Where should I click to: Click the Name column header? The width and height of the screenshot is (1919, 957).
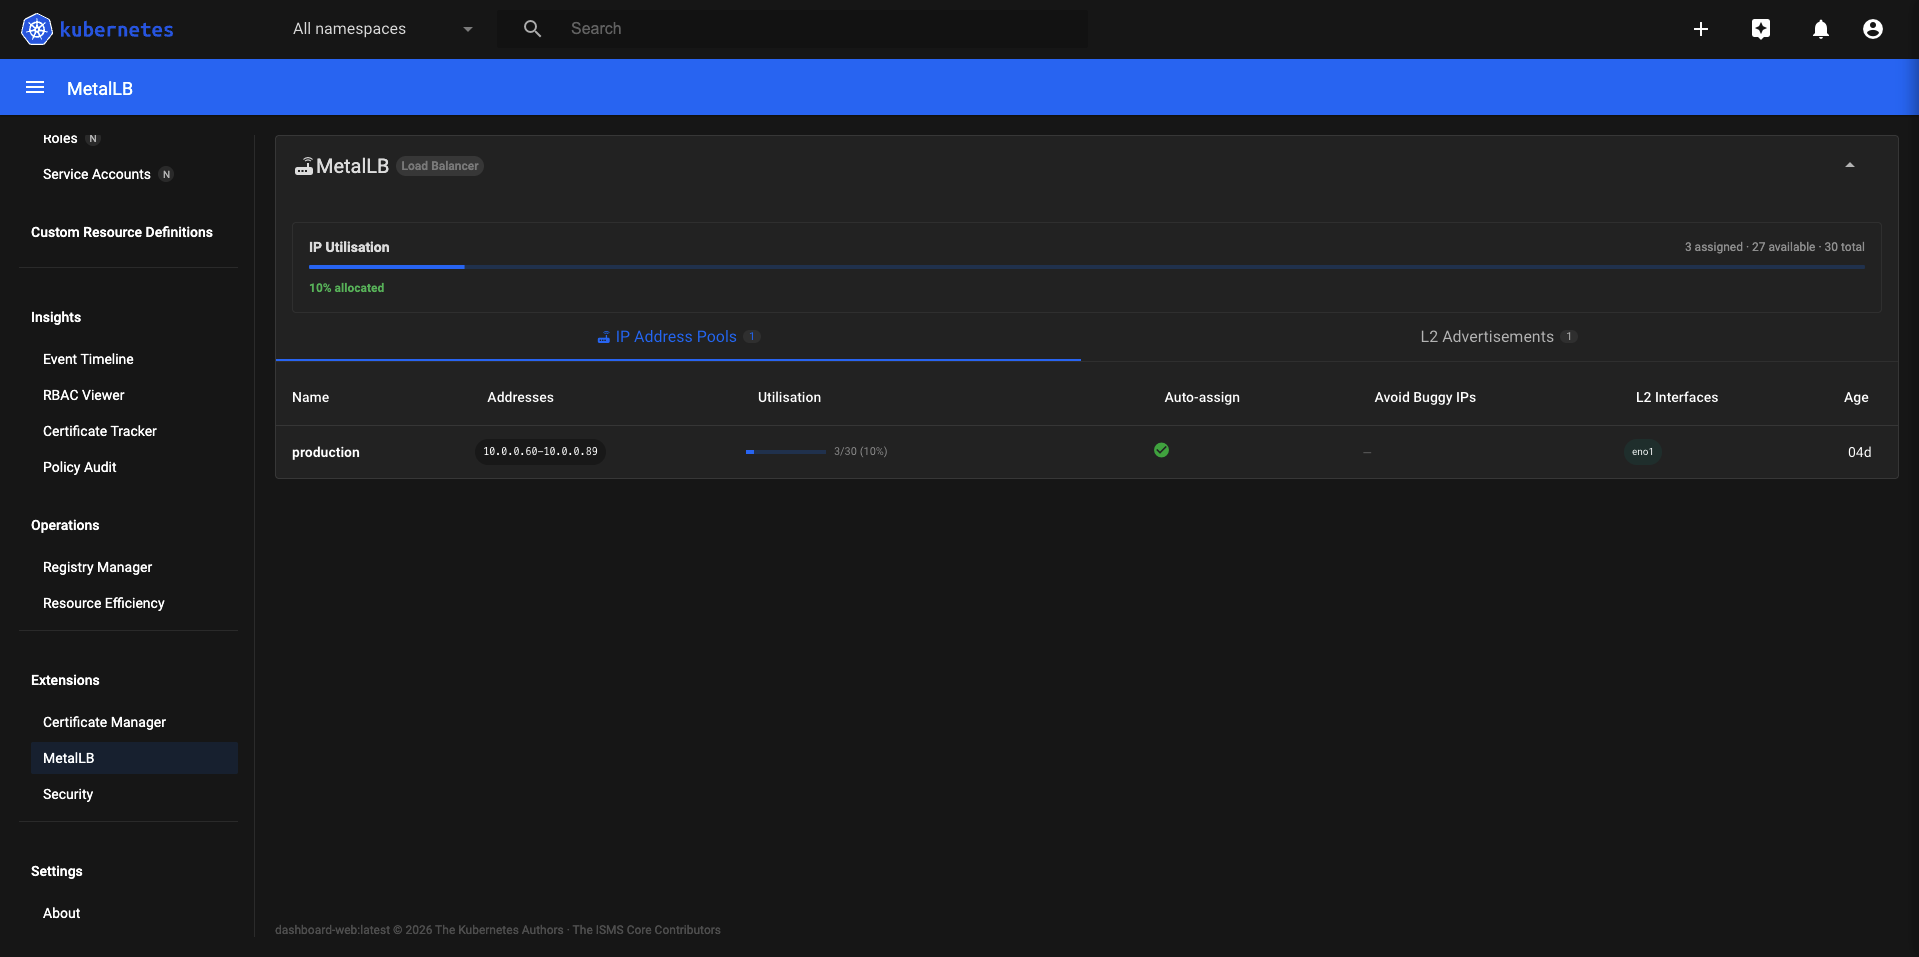click(x=311, y=397)
